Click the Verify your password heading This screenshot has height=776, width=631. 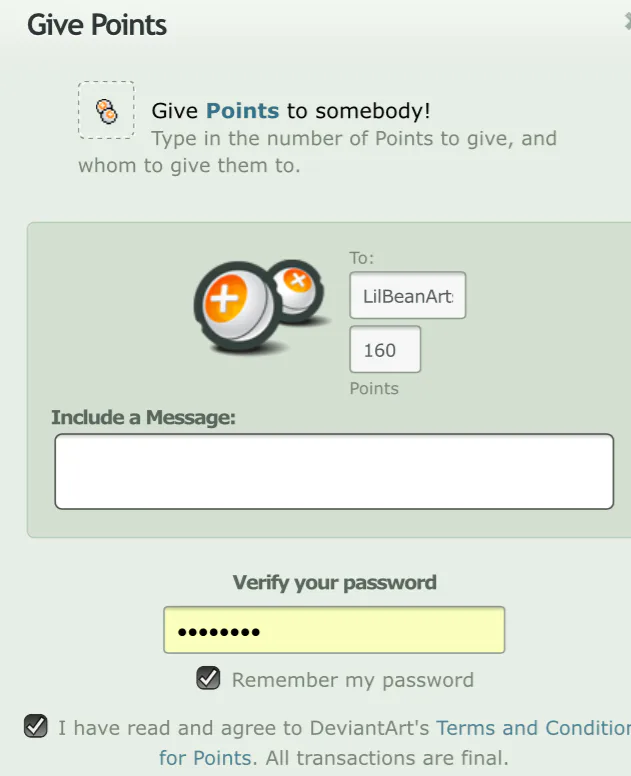click(x=335, y=582)
